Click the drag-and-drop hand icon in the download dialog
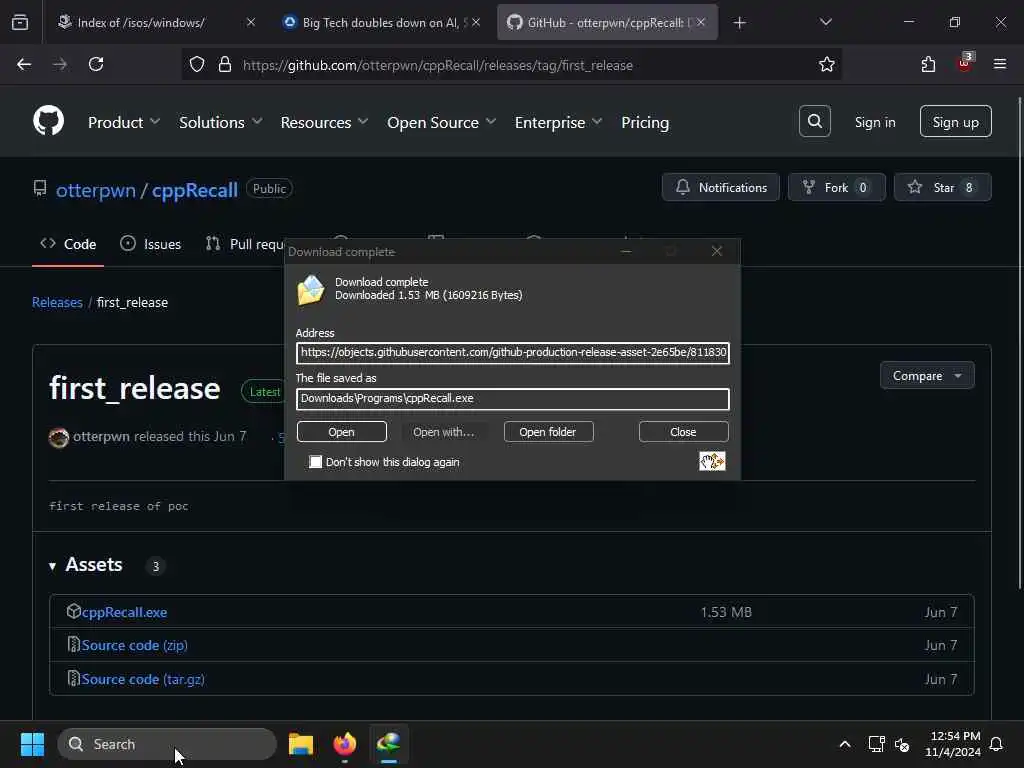 712,461
